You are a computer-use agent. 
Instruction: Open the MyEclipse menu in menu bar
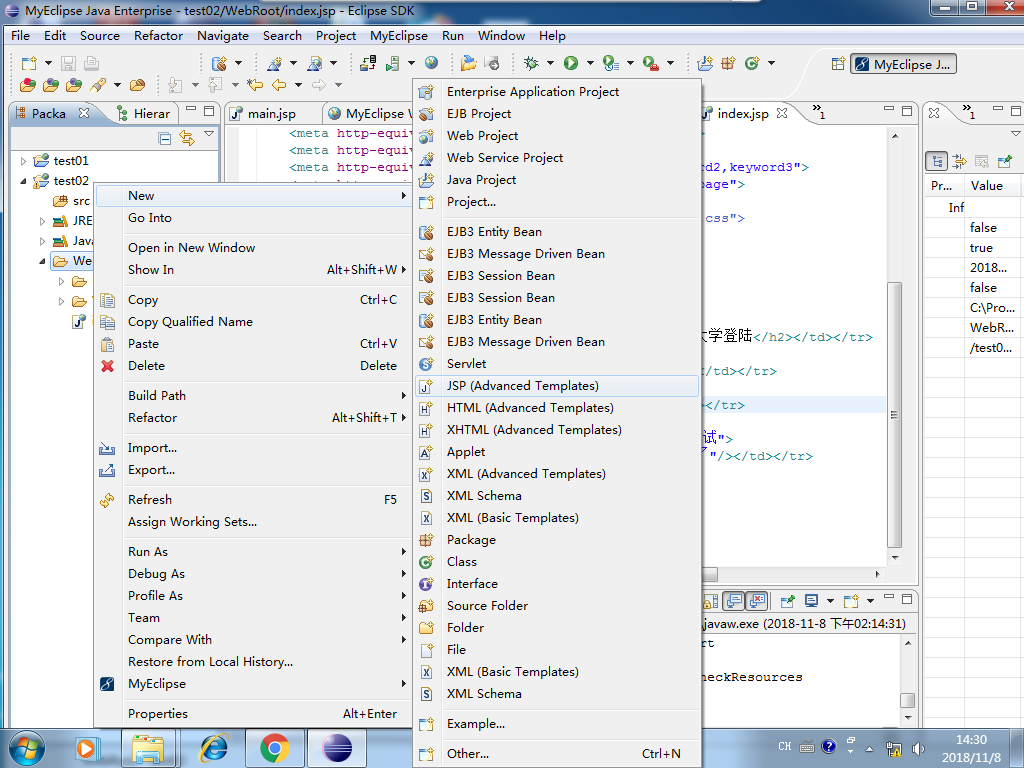click(398, 36)
